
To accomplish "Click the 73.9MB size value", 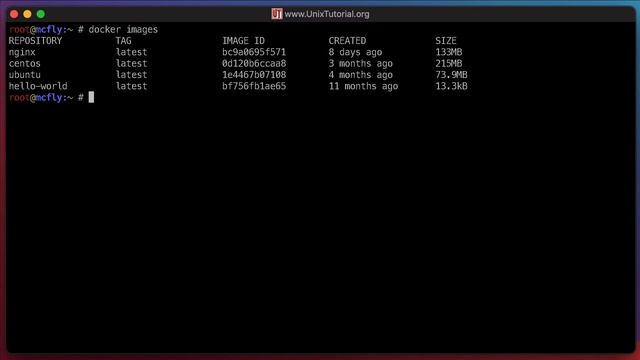I will pos(451,75).
